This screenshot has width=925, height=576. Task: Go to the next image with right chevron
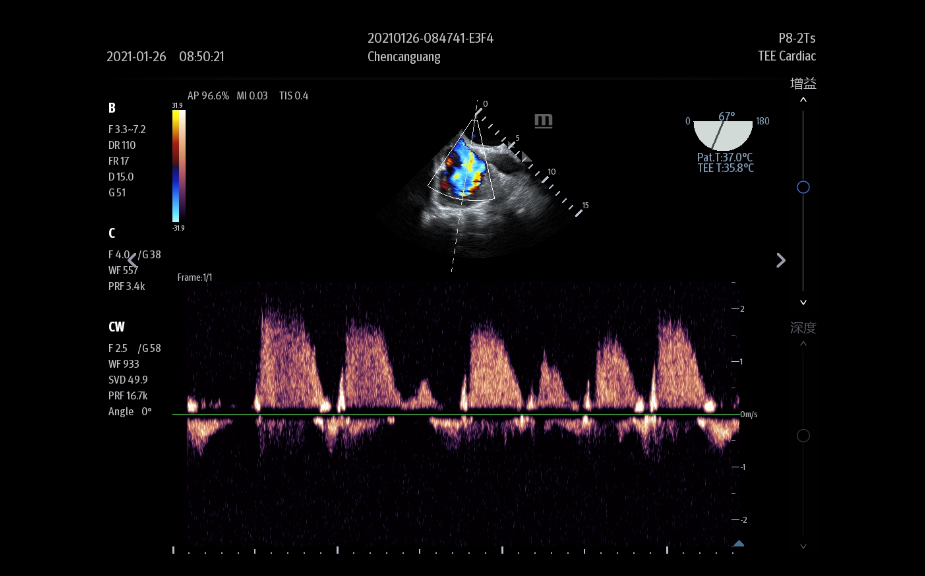pyautogui.click(x=781, y=260)
